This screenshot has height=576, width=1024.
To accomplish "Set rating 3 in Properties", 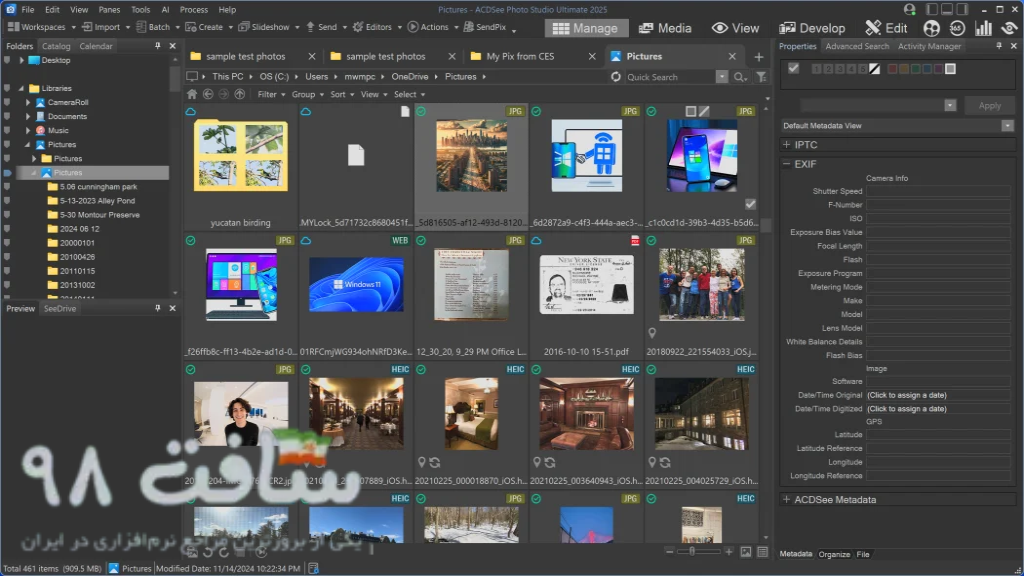I will (x=840, y=69).
